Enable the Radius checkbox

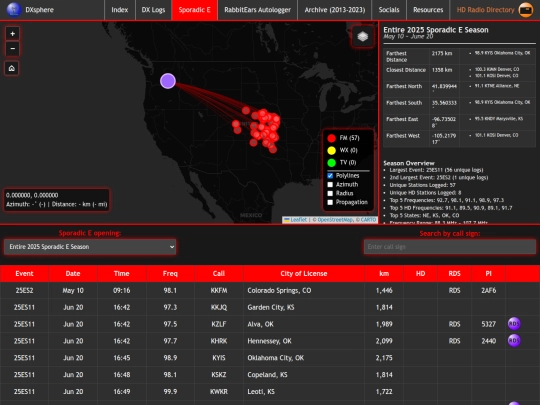(x=330, y=194)
